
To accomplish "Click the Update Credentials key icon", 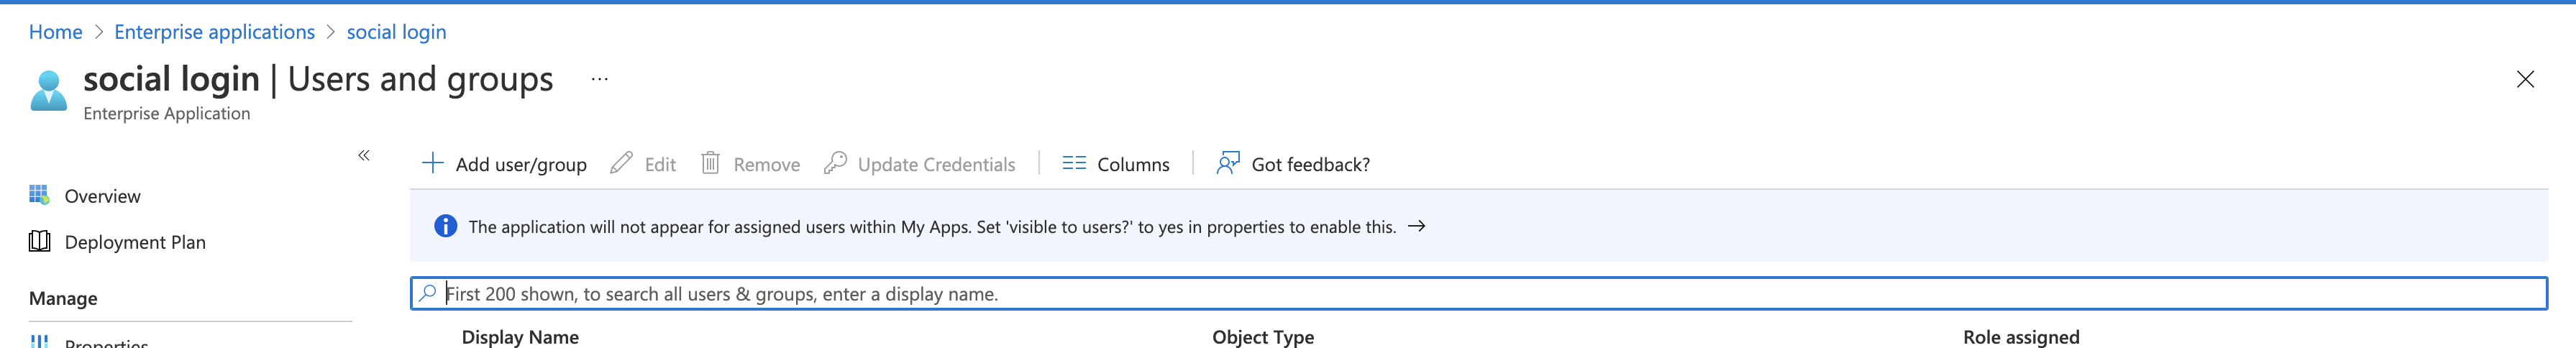I will tap(835, 163).
